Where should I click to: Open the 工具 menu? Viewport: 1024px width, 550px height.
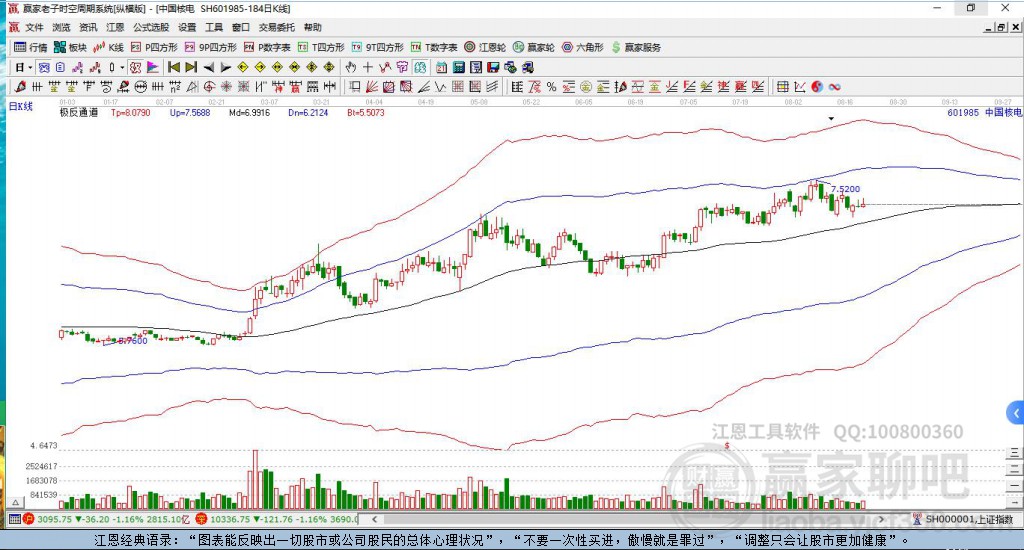[x=214, y=27]
